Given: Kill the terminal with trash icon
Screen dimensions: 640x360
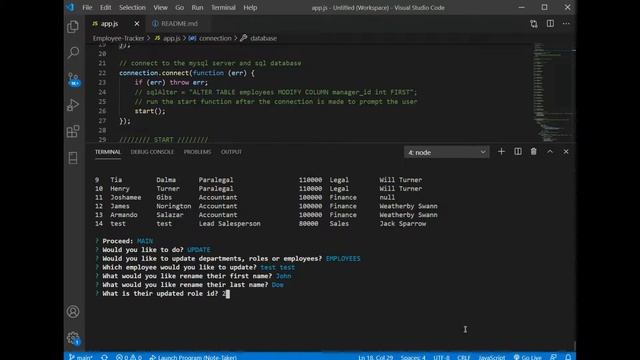Looking at the screenshot, I should click(533, 152).
